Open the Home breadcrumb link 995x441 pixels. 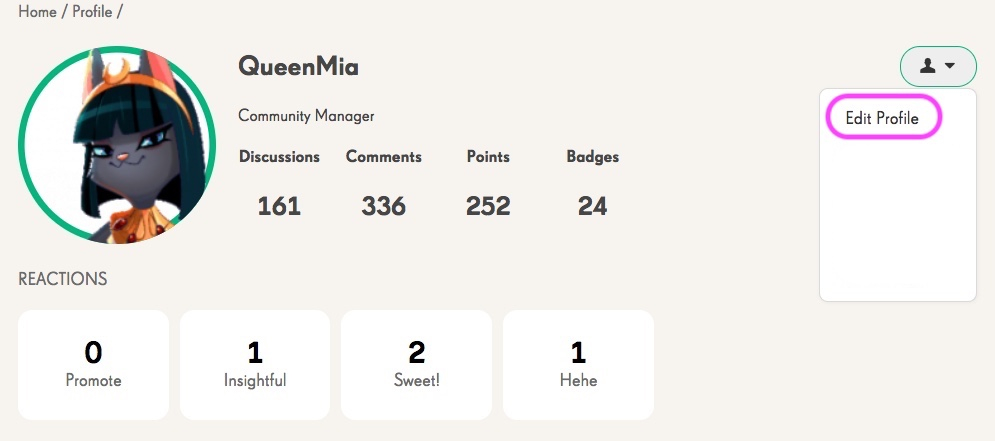point(37,11)
